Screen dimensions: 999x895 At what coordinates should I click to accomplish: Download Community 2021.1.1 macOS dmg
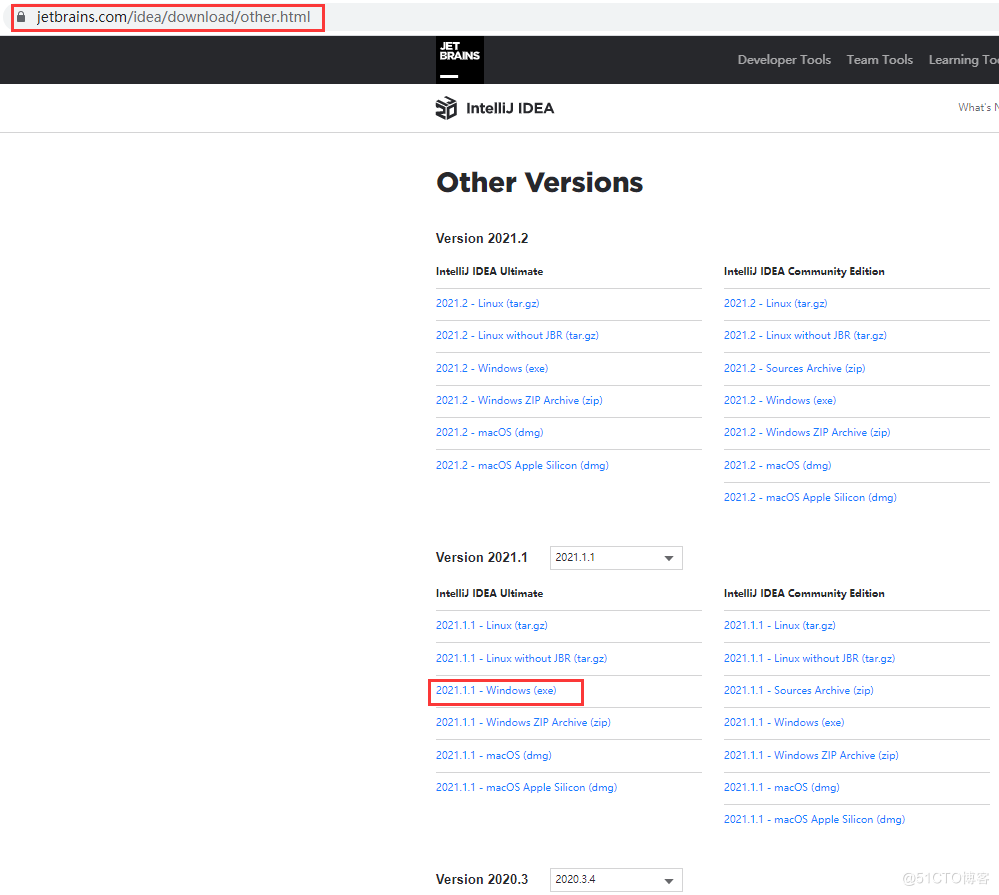pyautogui.click(x=782, y=787)
